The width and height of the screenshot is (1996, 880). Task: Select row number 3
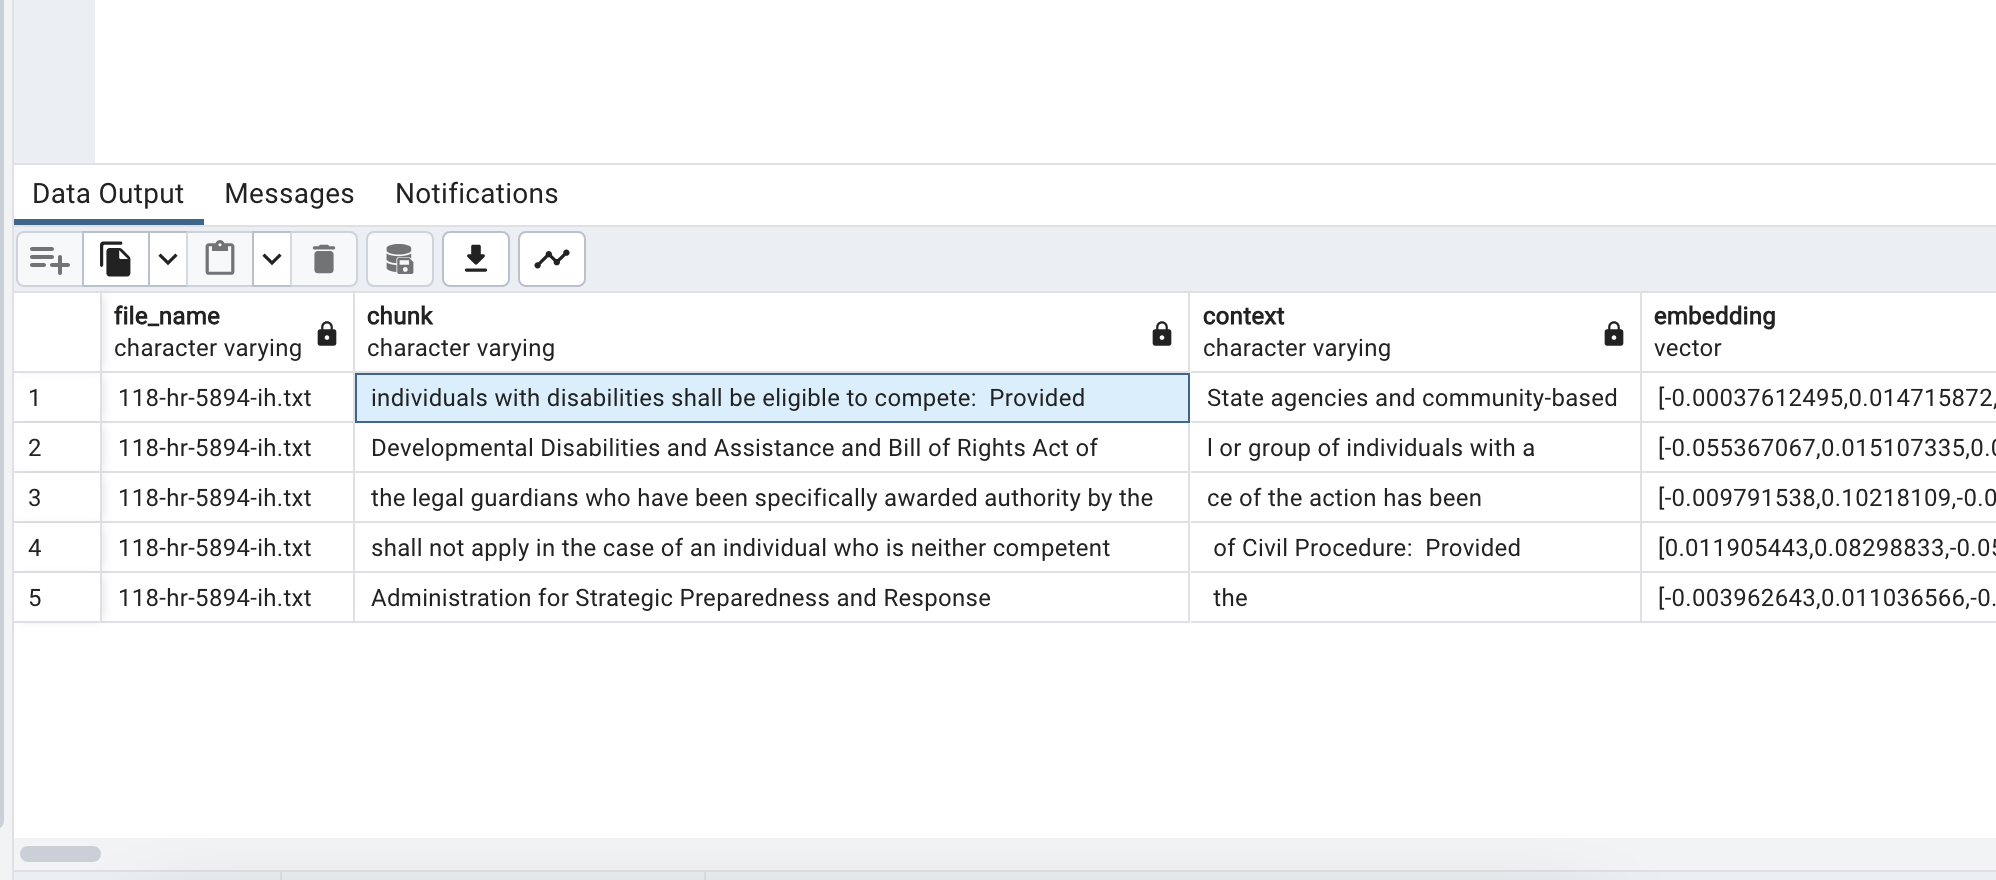[57, 498]
